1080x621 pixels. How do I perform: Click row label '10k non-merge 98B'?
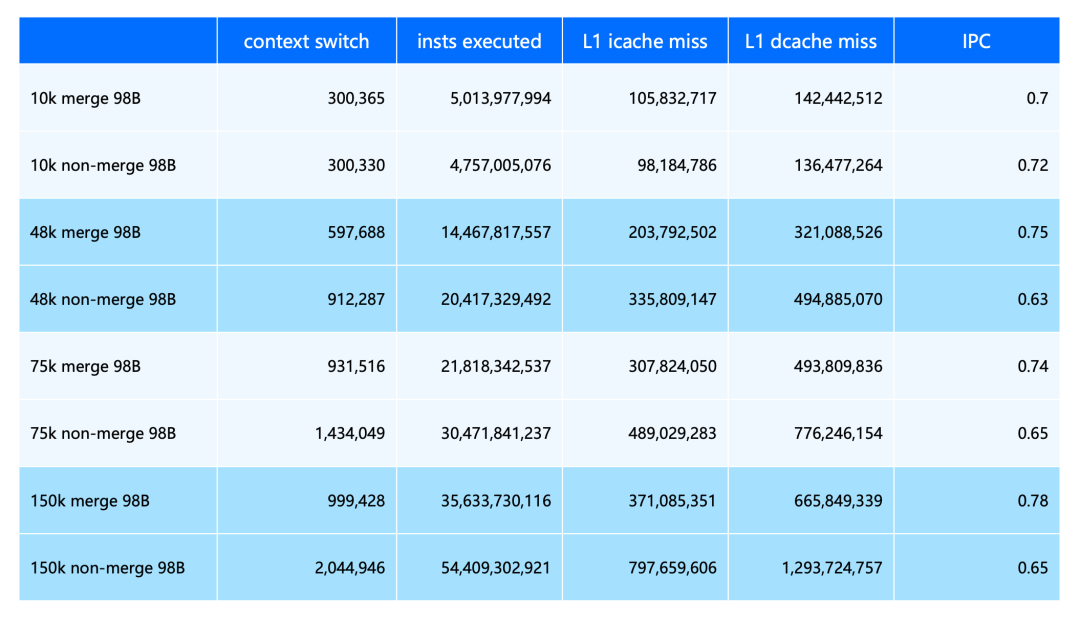coord(103,165)
